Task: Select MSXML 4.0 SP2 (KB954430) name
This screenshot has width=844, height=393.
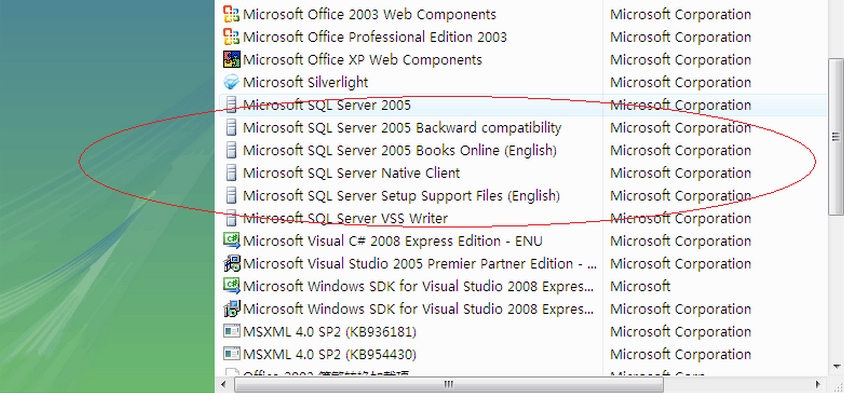Action: pyautogui.click(x=329, y=354)
